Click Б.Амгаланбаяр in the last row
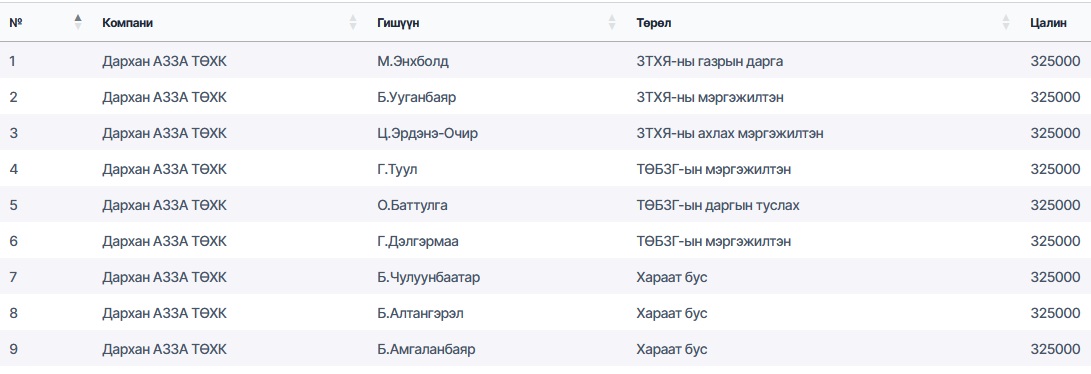The image size is (1091, 374). pos(426,350)
